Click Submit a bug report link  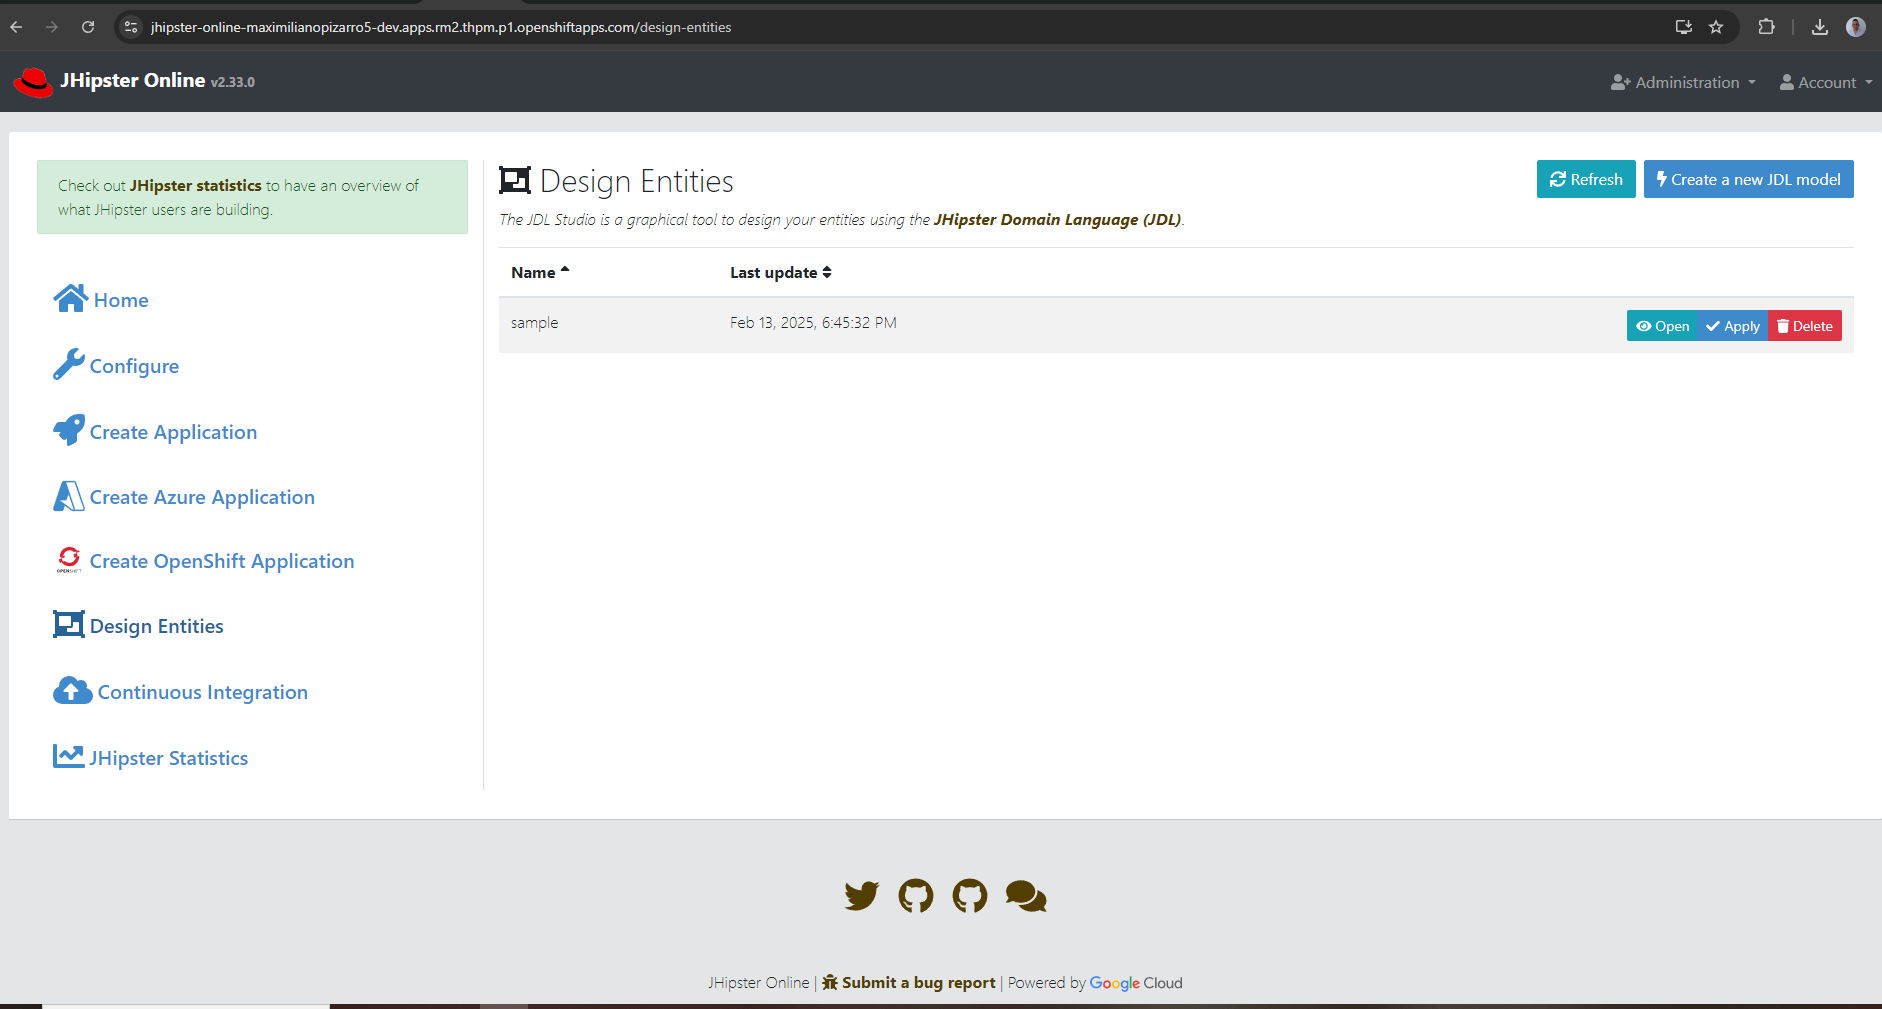(909, 982)
